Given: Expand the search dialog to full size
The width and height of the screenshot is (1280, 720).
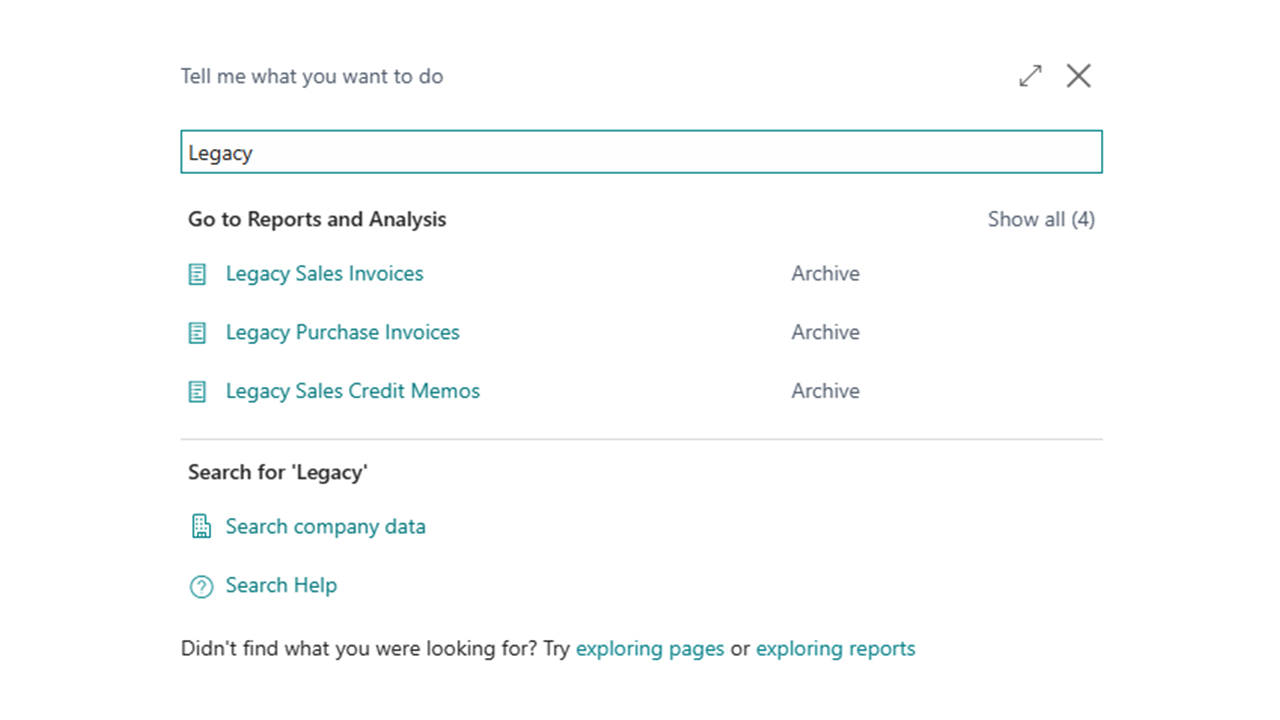Looking at the screenshot, I should (x=1030, y=76).
